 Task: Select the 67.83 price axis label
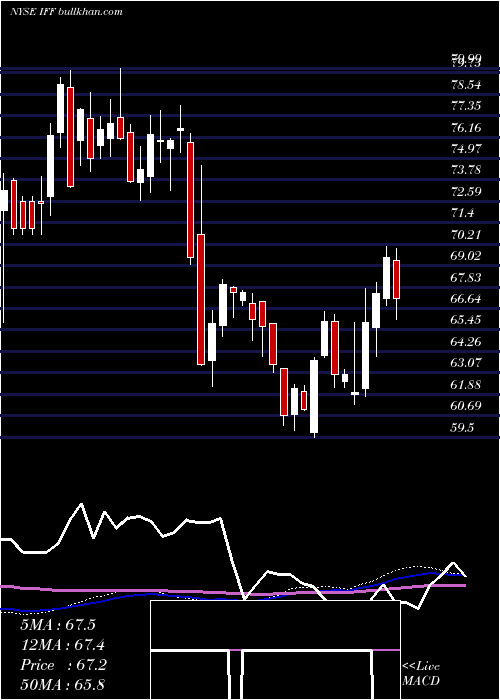[x=466, y=277]
